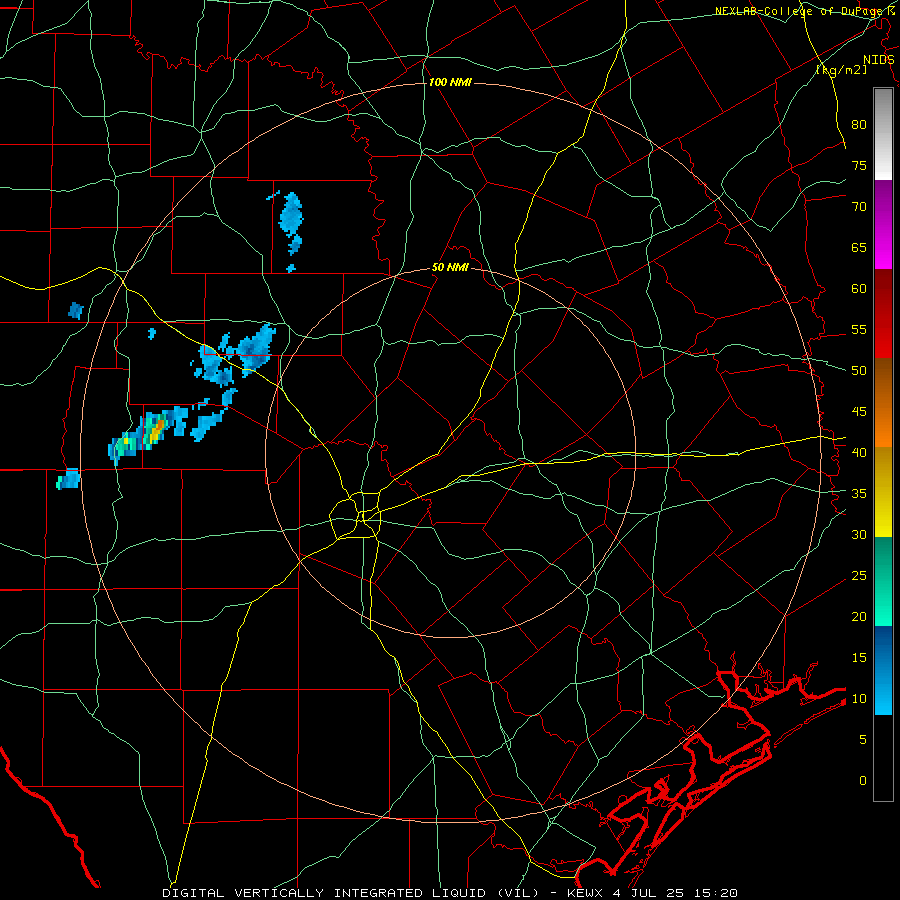Screen dimensions: 900x900
Task: Click the '30' value on the VIL scale
Action: point(859,535)
